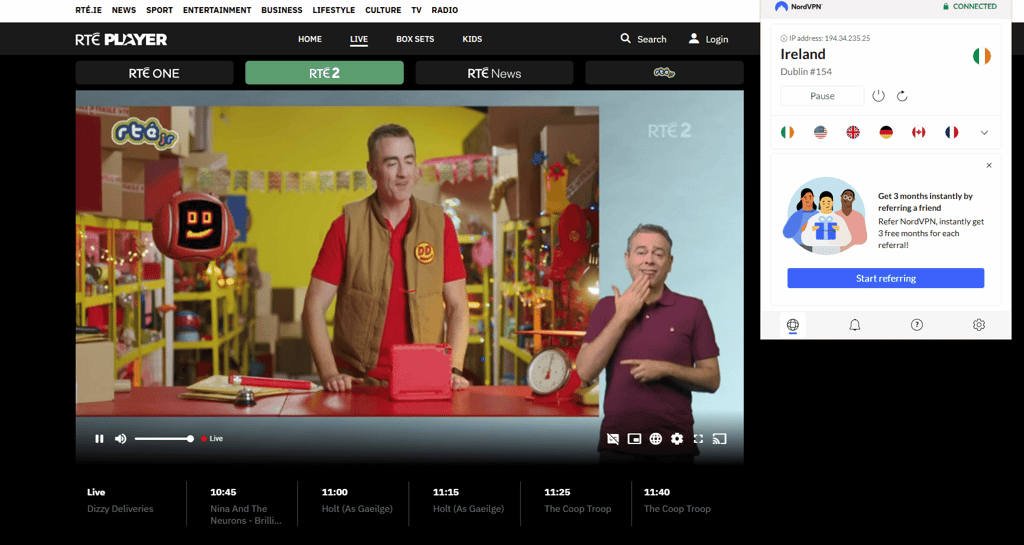The height and width of the screenshot is (545, 1024).
Task: Click the IP address 194.34.235.25 text
Action: pyautogui.click(x=829, y=38)
